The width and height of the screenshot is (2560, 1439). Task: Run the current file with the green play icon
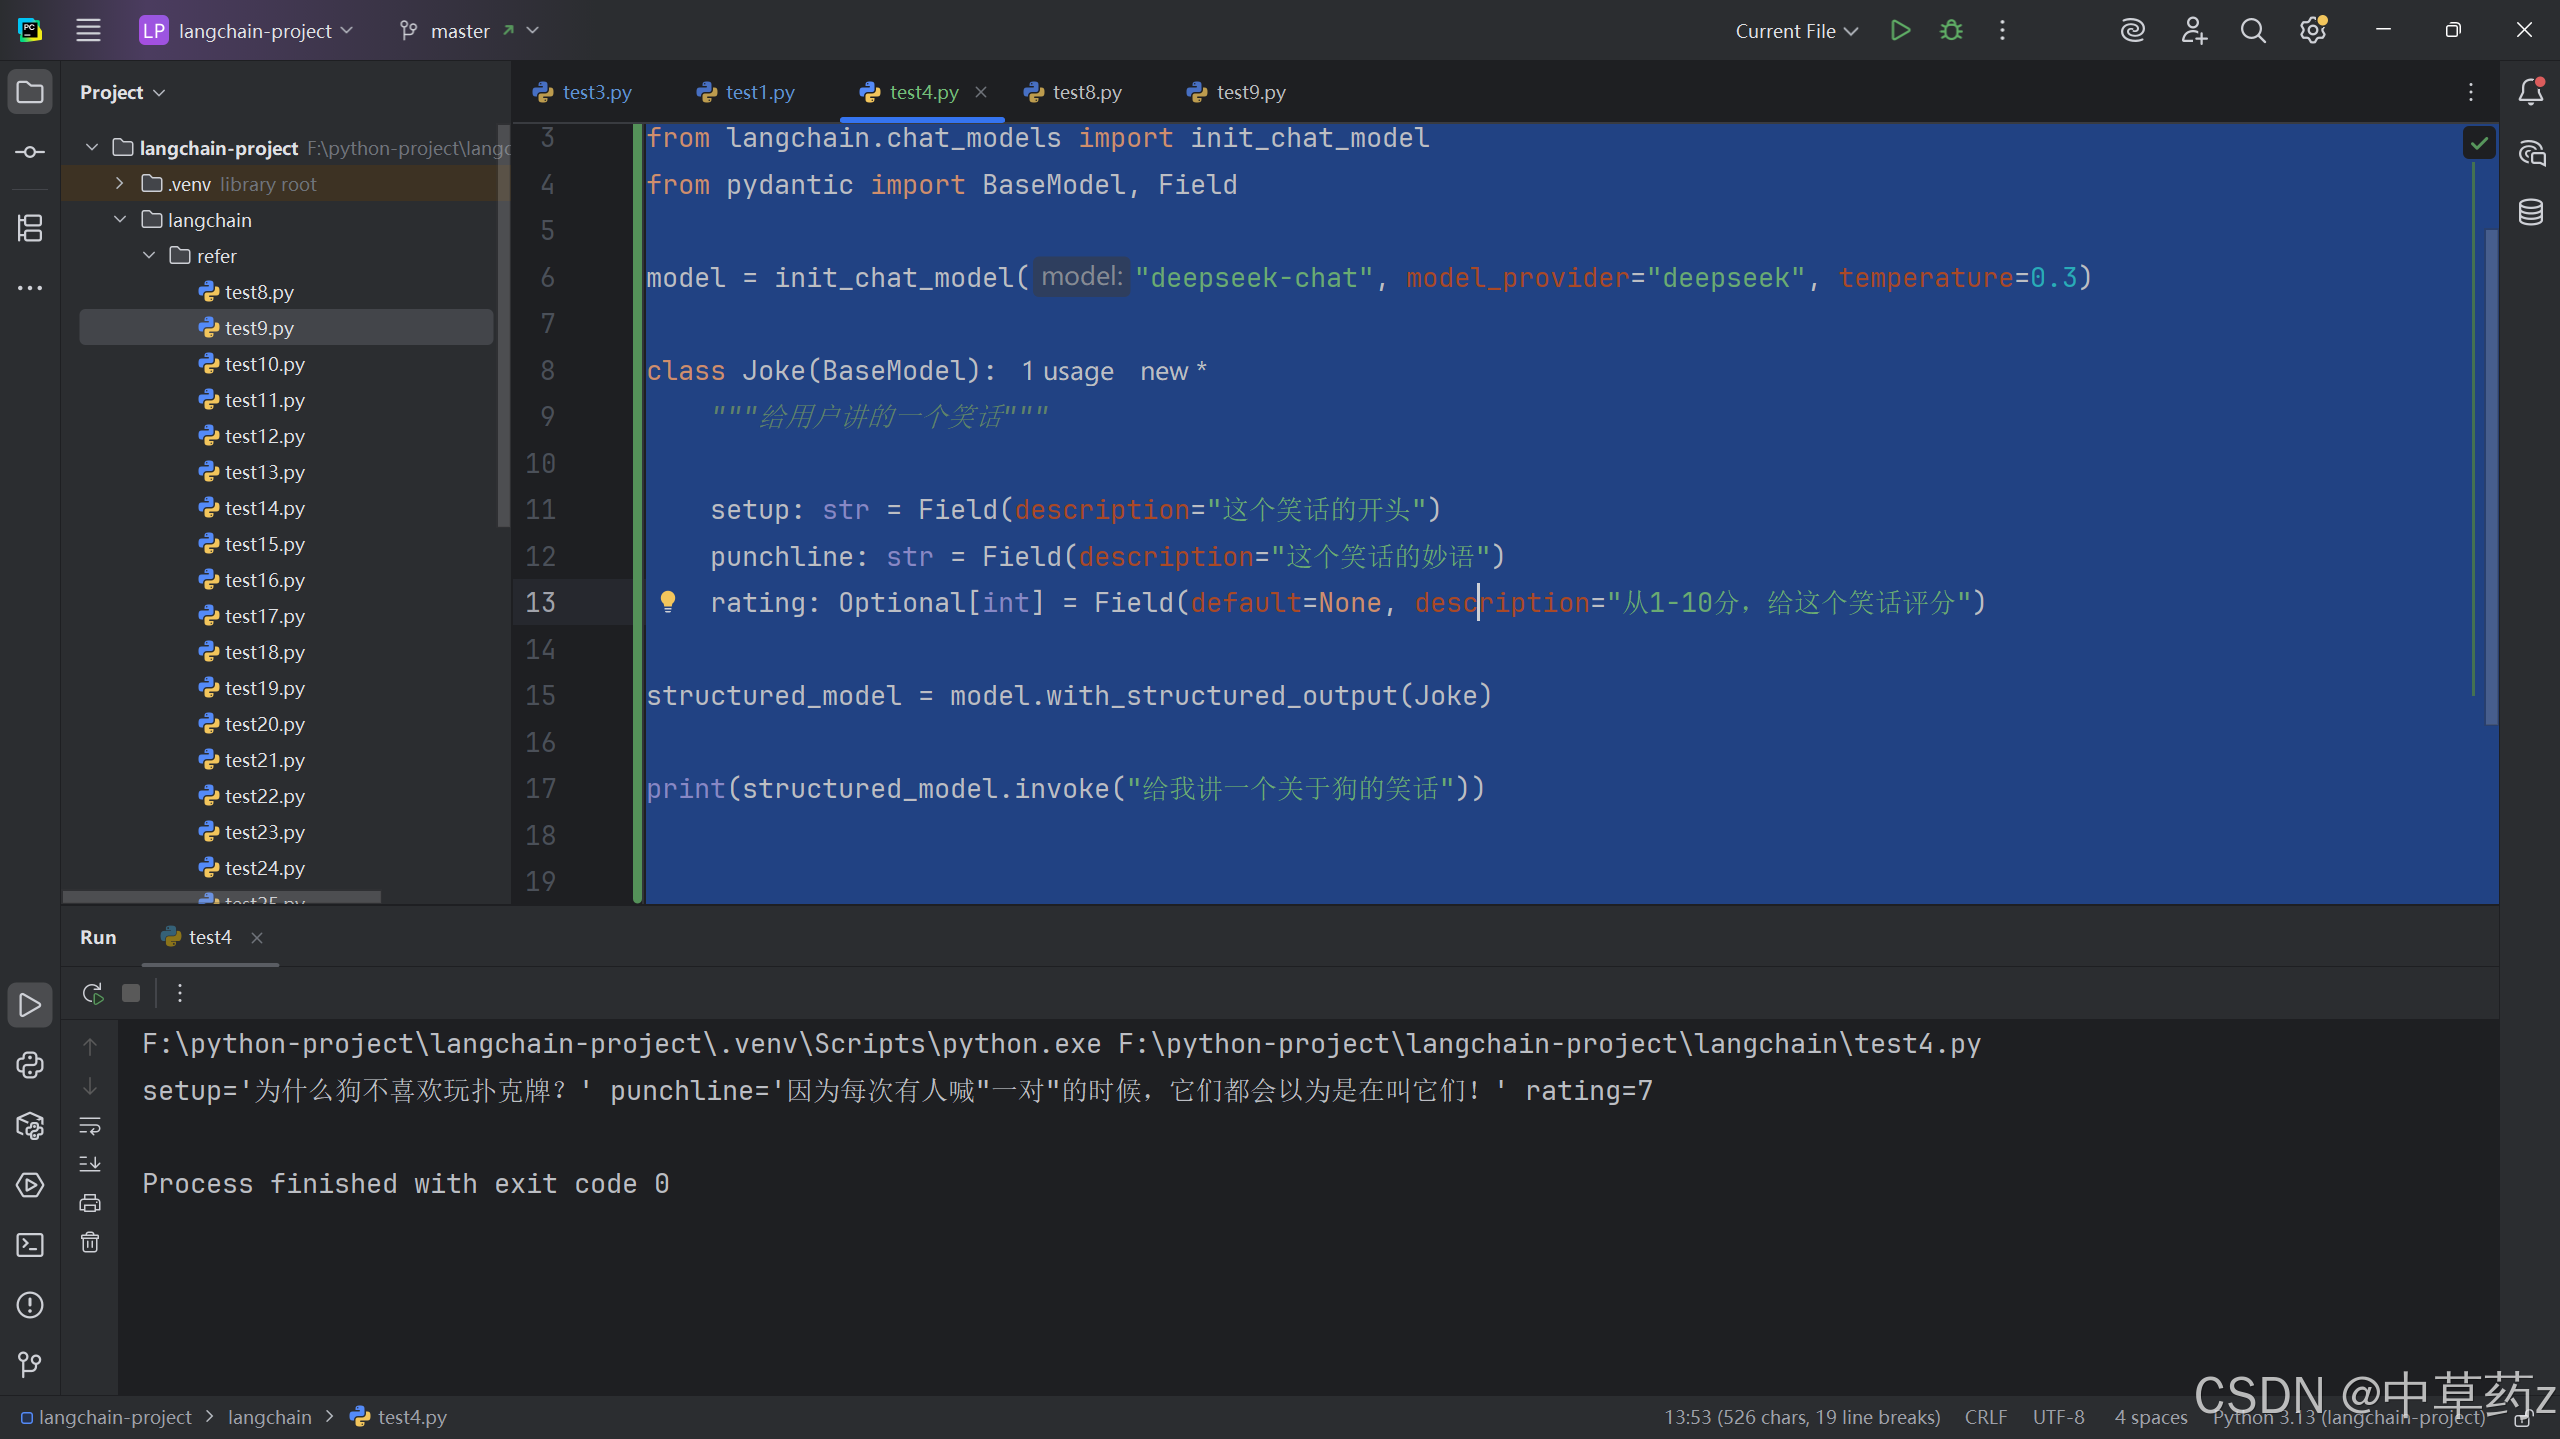click(1900, 30)
